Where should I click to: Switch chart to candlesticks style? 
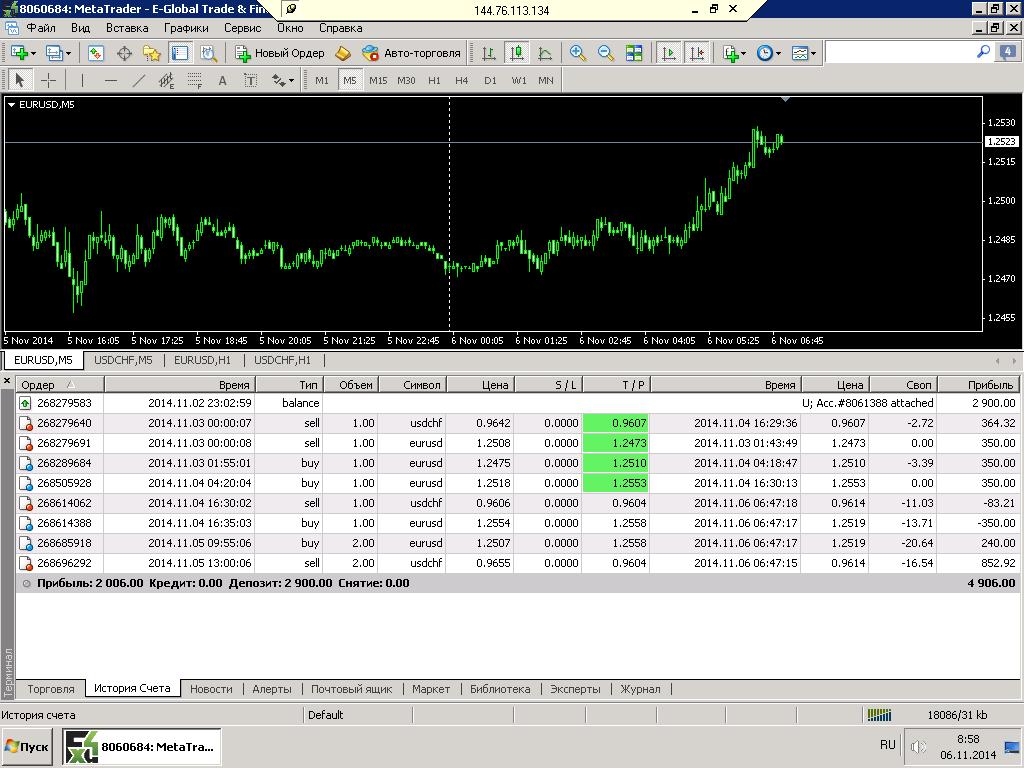coord(517,53)
